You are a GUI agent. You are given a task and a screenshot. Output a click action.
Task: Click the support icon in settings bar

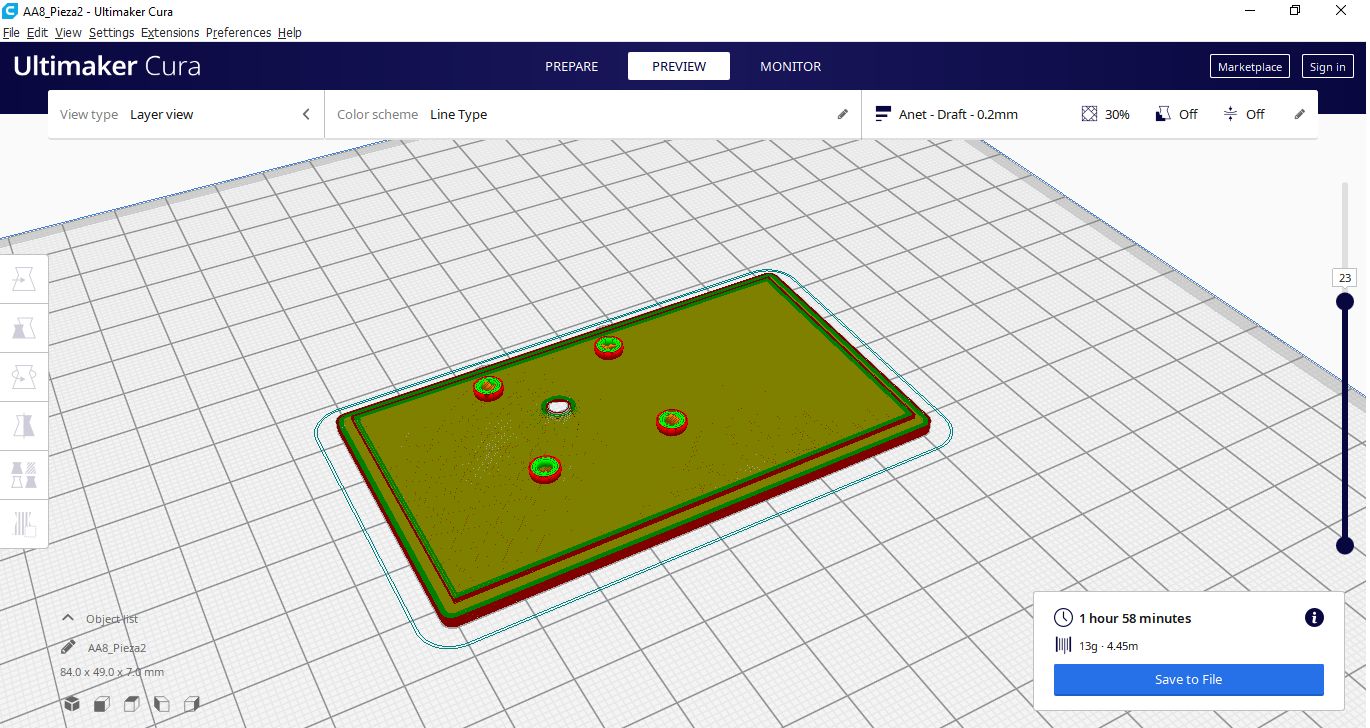point(1163,114)
